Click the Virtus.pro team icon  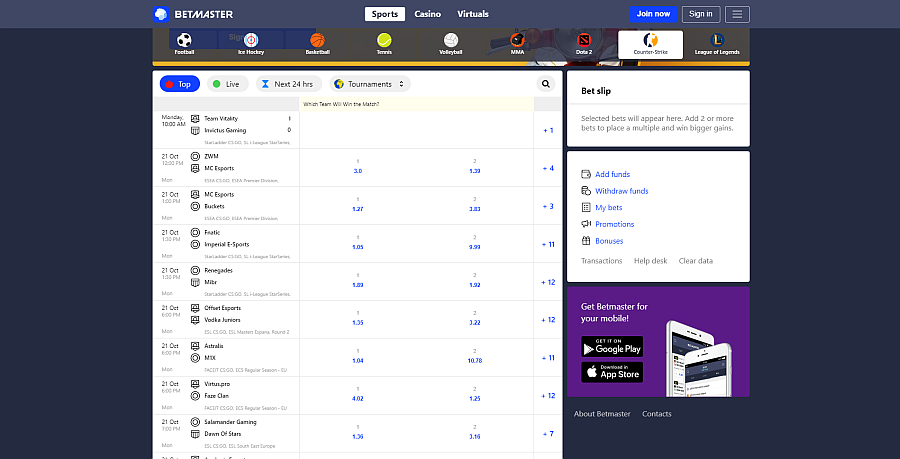[x=195, y=384]
